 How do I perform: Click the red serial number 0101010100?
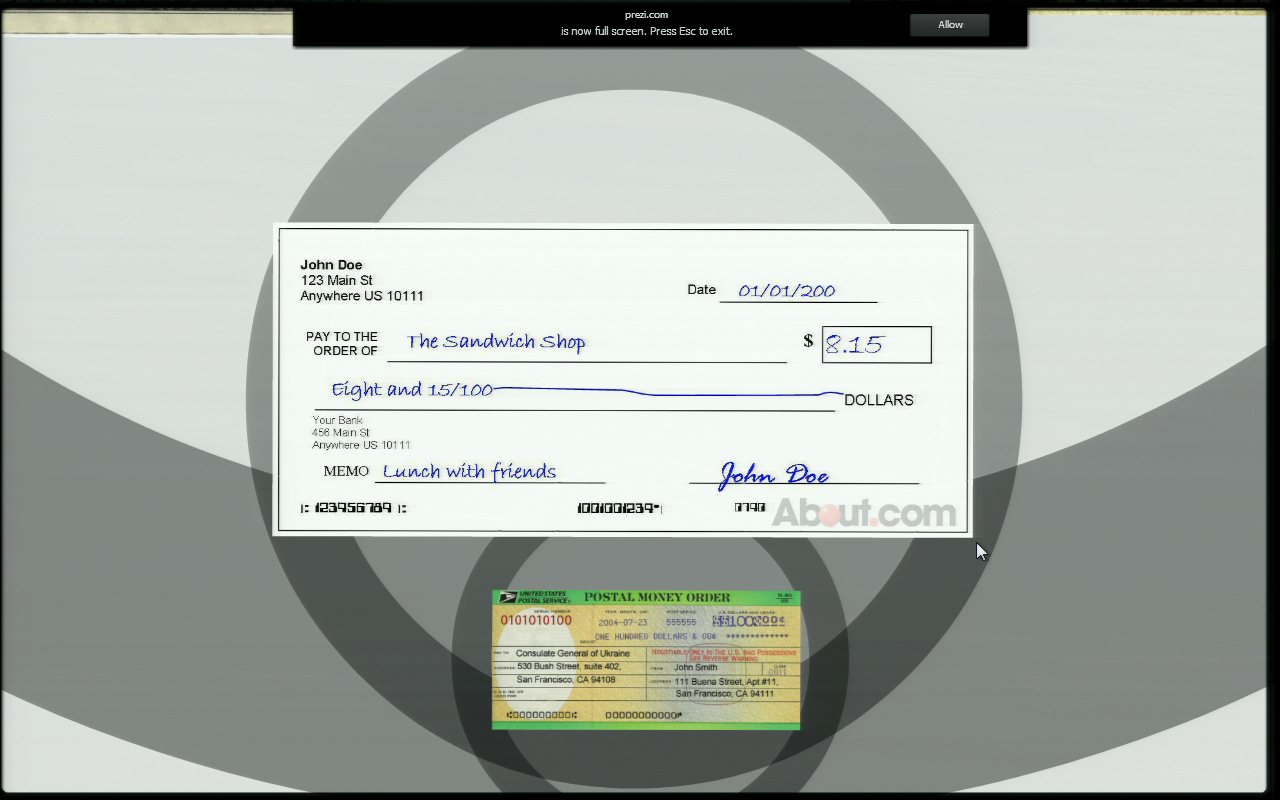(536, 620)
